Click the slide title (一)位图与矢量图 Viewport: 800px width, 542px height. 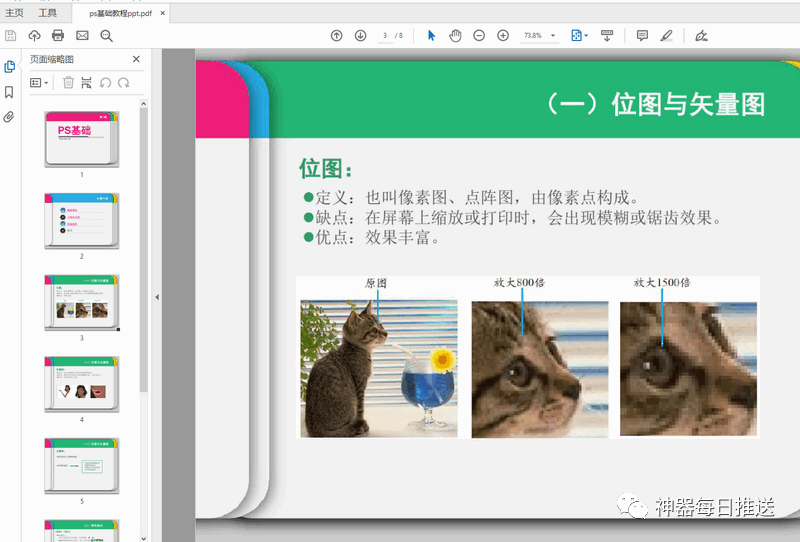click(656, 104)
